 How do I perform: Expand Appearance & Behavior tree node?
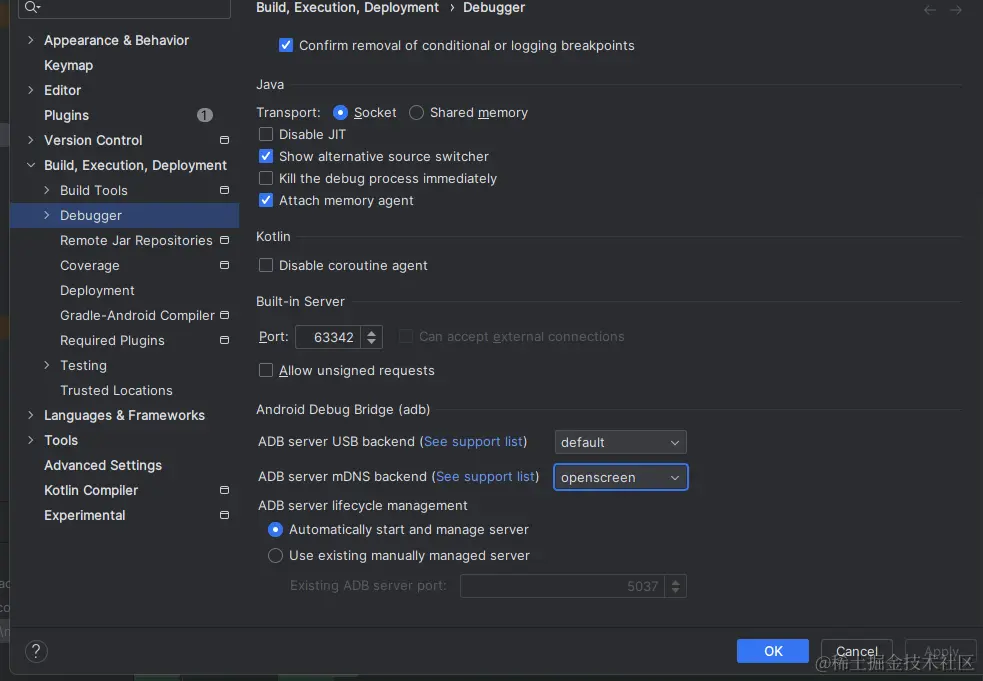[x=31, y=40]
